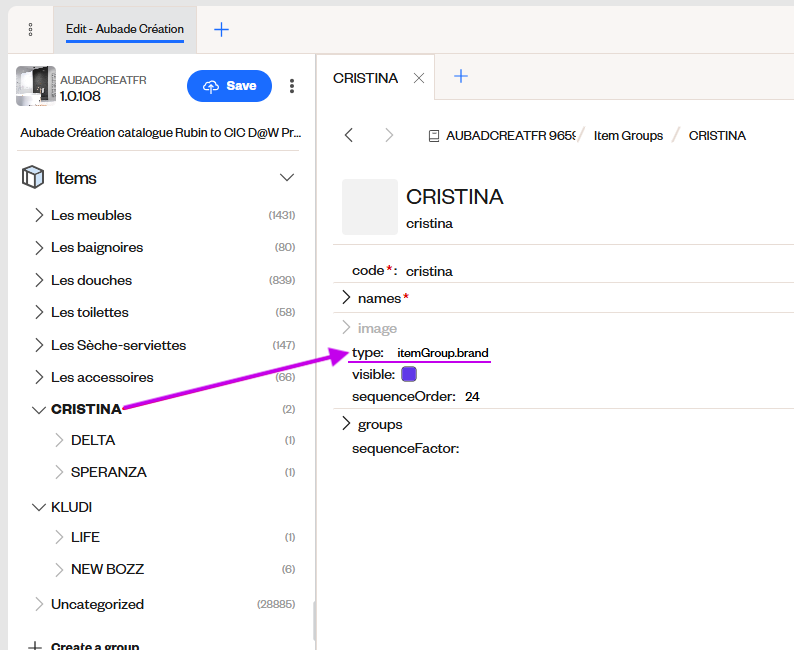The width and height of the screenshot is (794, 650).
Task: Click the Items cube icon
Action: pyautogui.click(x=33, y=178)
